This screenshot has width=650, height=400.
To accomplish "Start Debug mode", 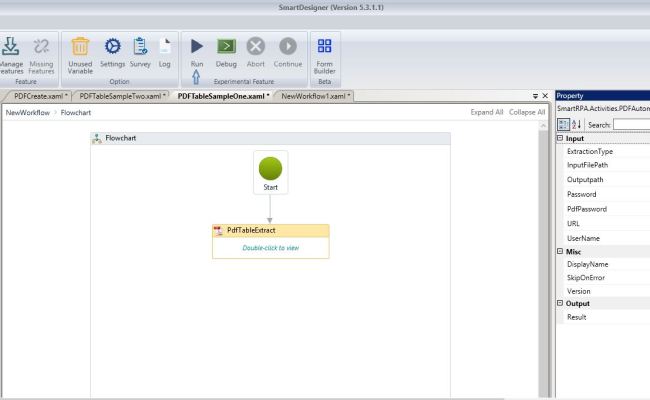I will pos(226,53).
